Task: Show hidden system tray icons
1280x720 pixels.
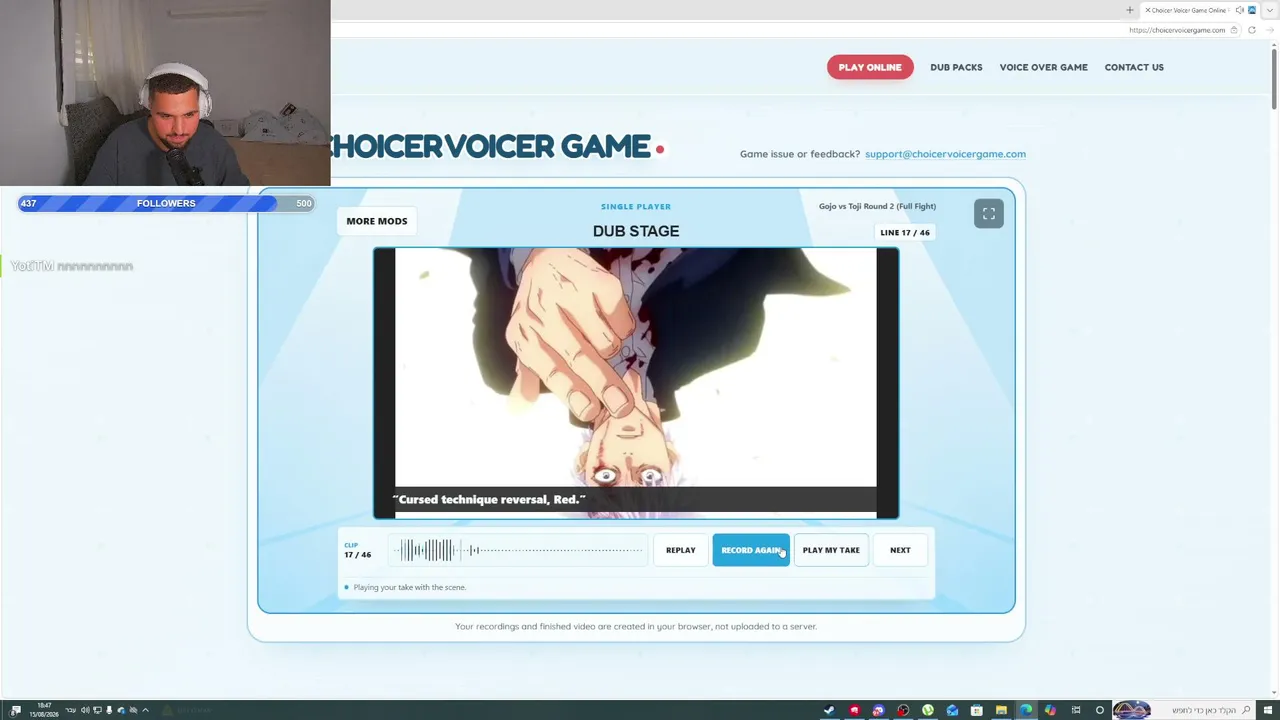Action: [145, 710]
